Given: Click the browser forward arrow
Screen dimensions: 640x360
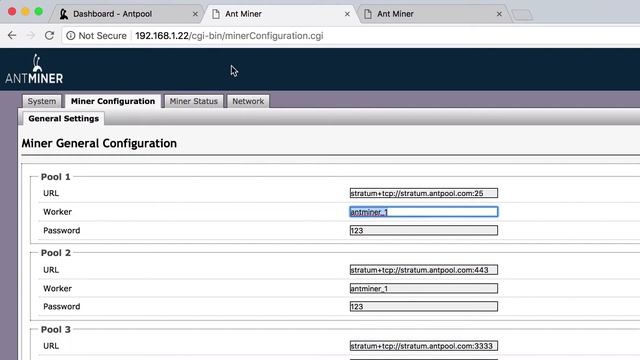Looking at the screenshot, I should (31, 36).
